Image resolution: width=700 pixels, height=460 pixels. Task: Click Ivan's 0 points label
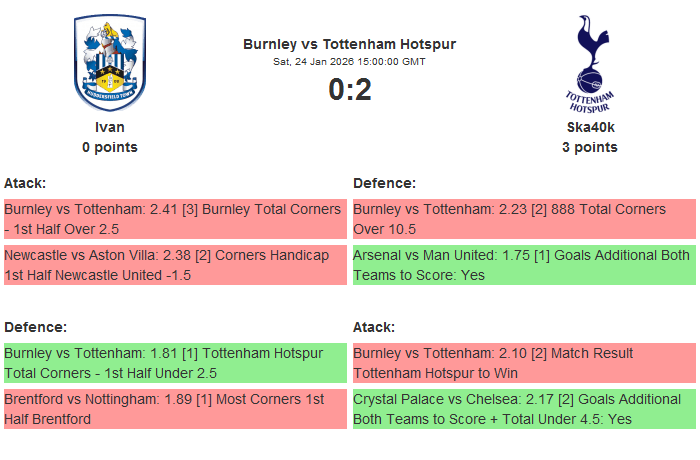110,147
